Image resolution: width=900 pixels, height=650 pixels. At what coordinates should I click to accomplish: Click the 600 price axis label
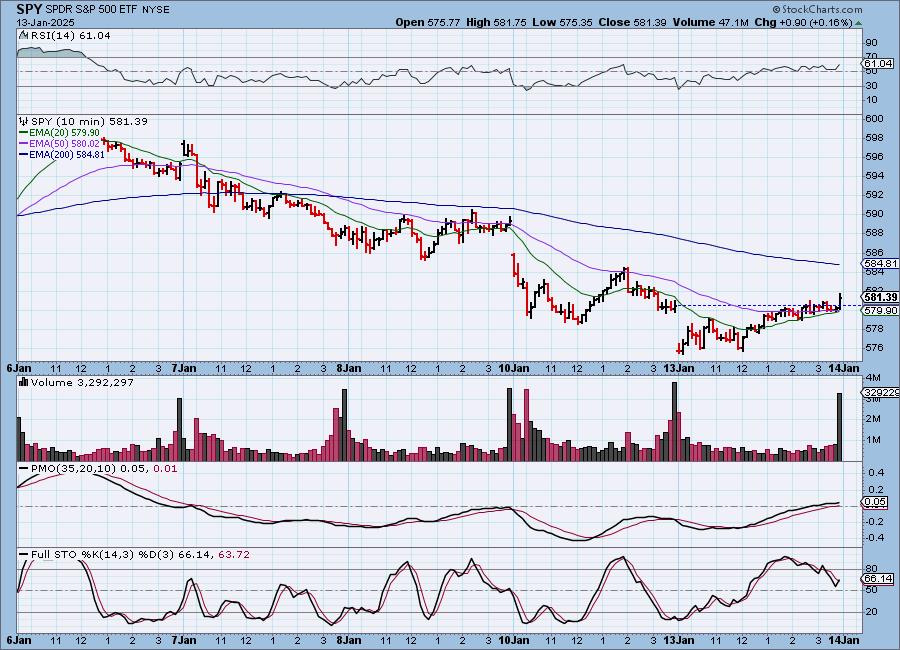[875, 119]
